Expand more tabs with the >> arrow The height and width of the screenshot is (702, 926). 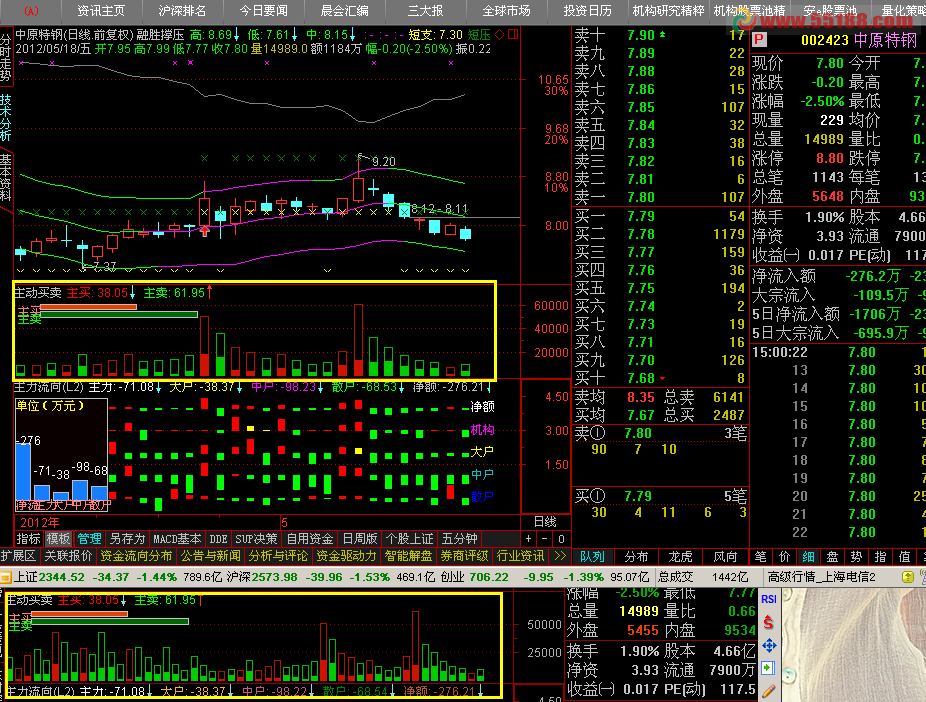(560, 556)
